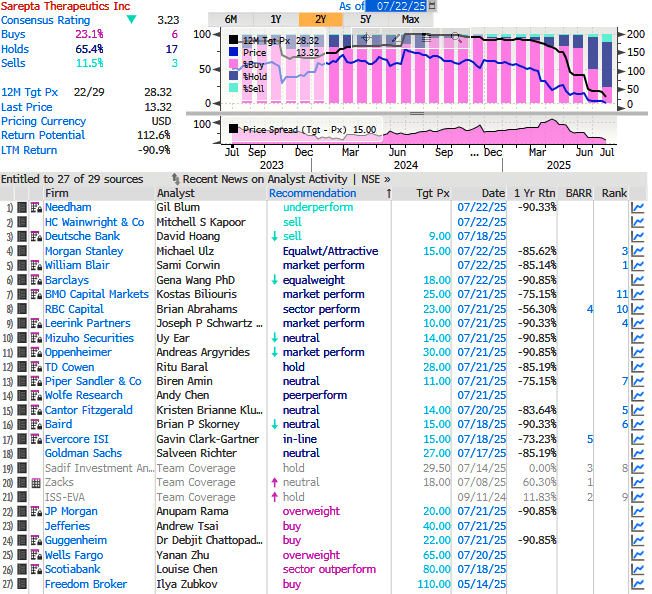
Task: Sort by the Recommendation column header
Action: [312, 193]
